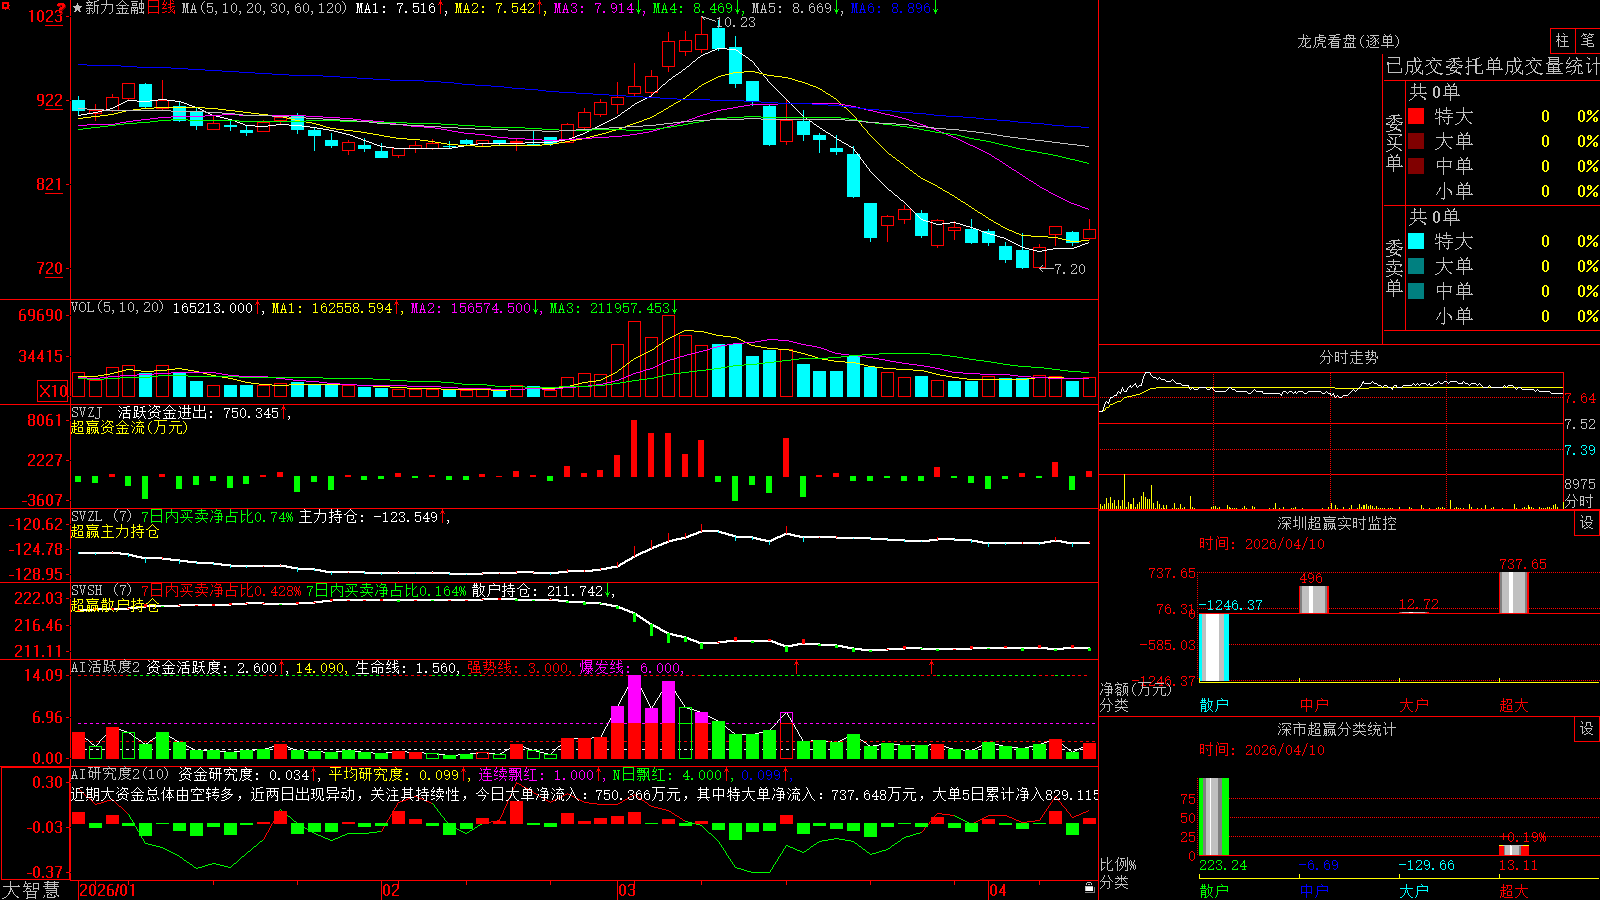Image resolution: width=1600 pixels, height=900 pixels.
Task: Click the X10 volume scale box
Action: pos(53,391)
